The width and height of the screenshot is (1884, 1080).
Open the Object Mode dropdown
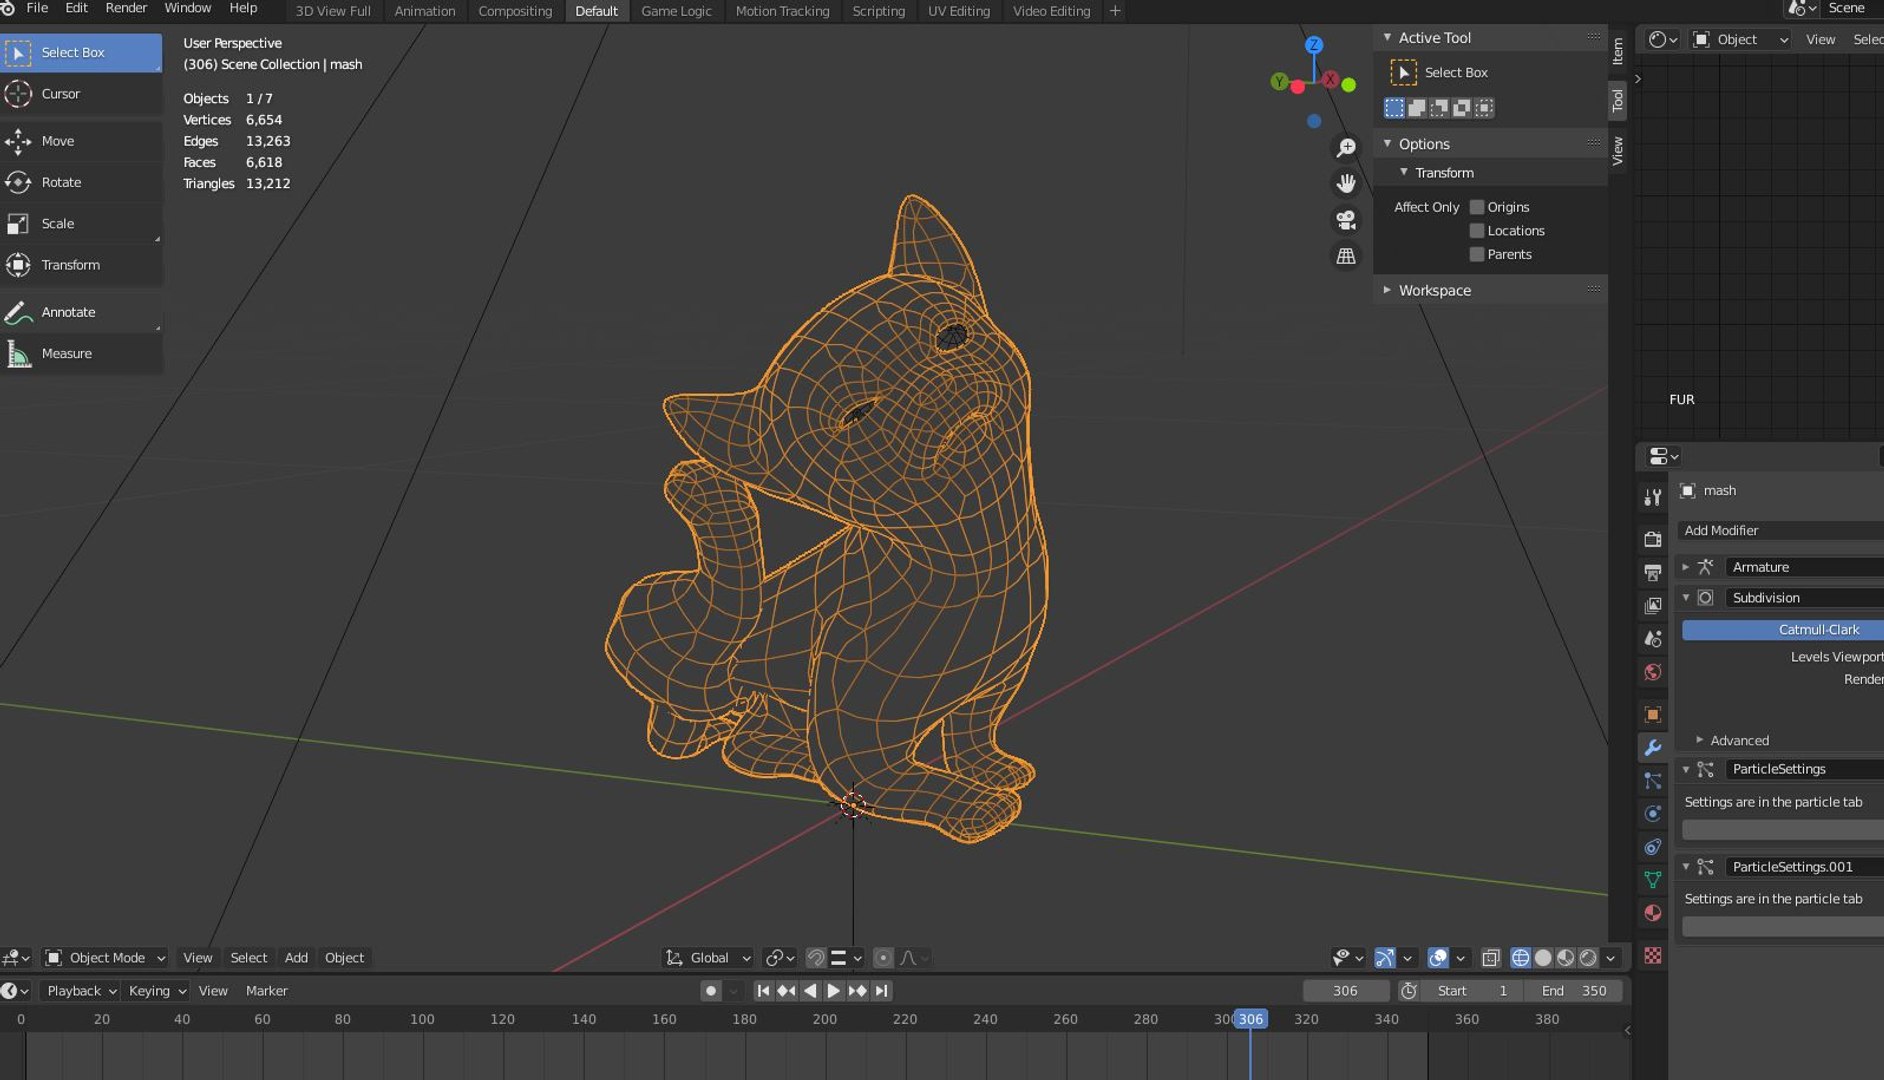105,958
